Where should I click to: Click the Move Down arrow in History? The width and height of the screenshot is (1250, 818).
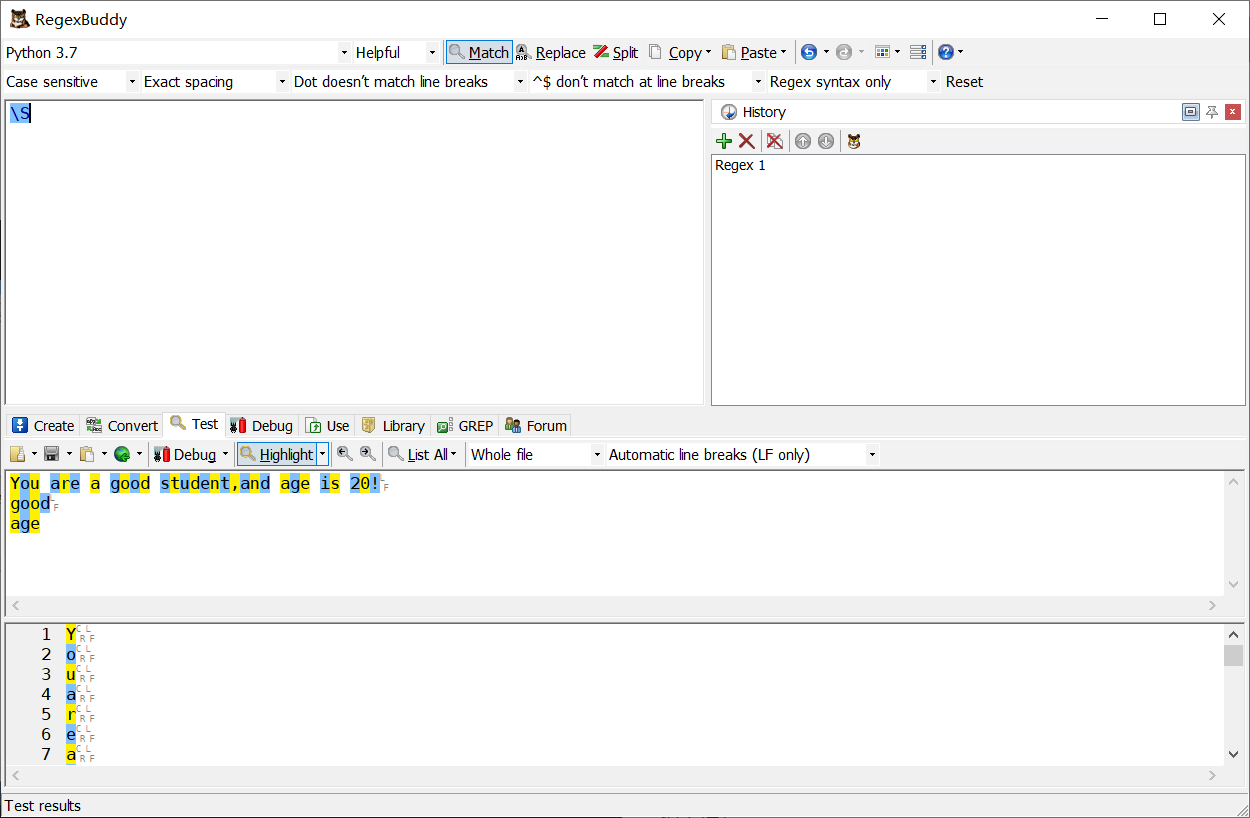click(x=826, y=141)
